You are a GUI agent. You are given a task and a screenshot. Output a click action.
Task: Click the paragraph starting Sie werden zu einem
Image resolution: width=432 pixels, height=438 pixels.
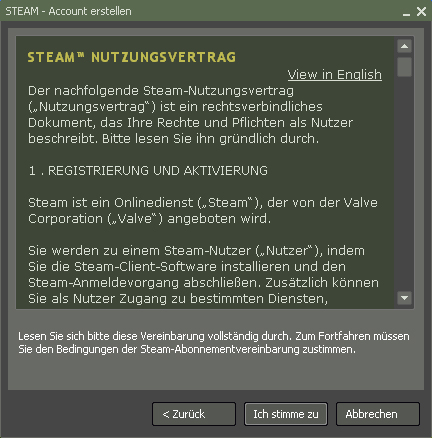tap(203, 275)
